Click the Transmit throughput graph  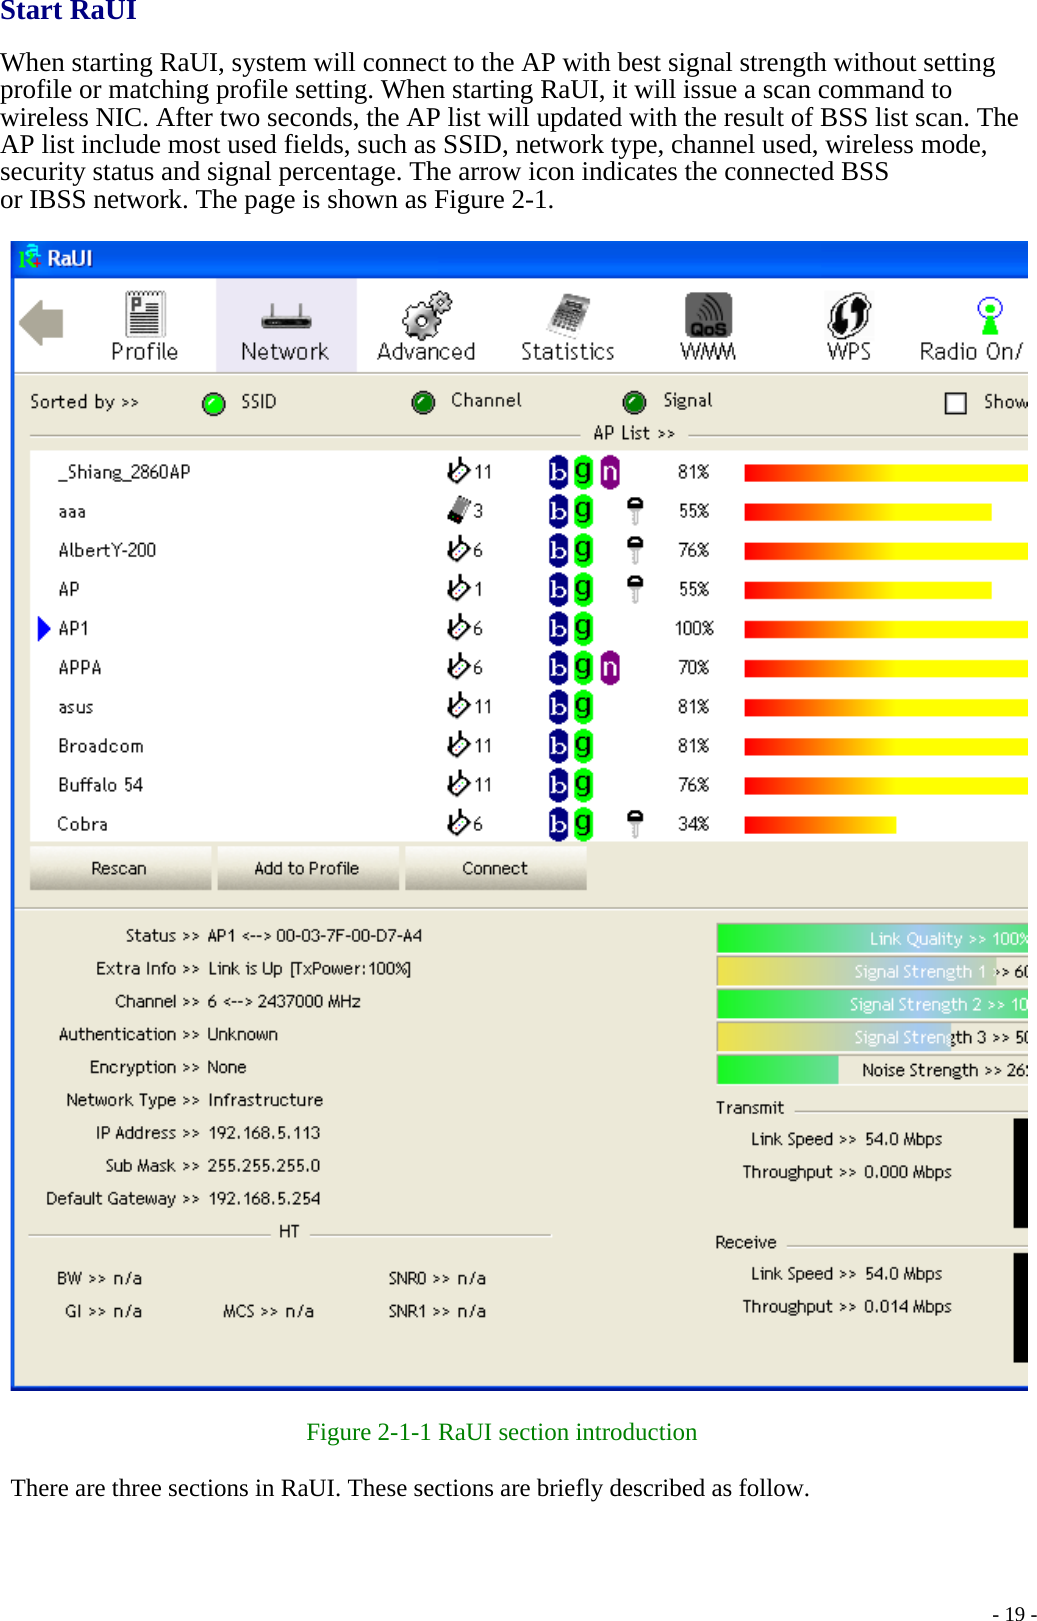click(x=1020, y=1173)
